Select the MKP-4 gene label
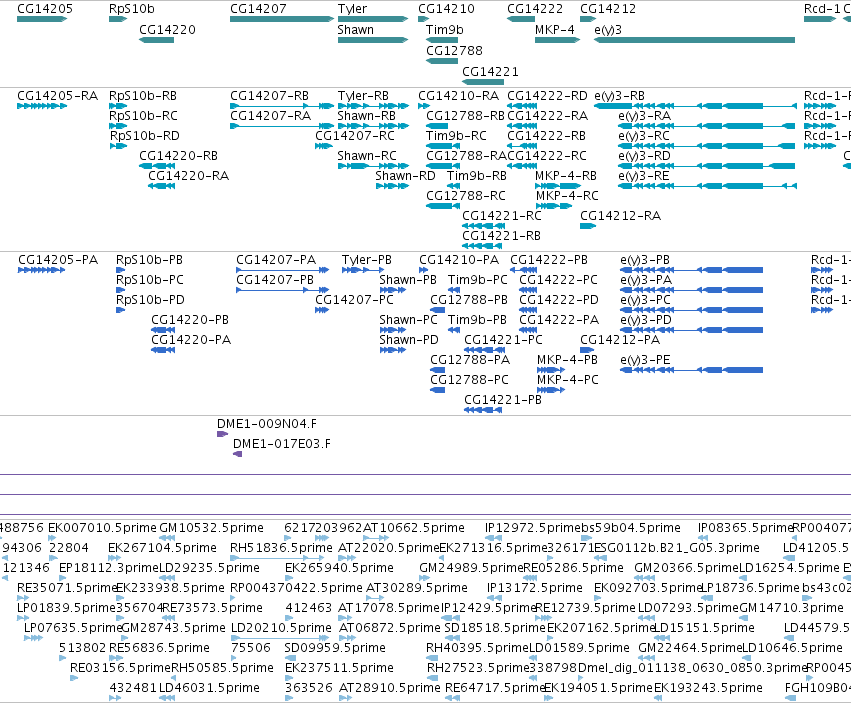The height and width of the screenshot is (703, 851). 555,29
